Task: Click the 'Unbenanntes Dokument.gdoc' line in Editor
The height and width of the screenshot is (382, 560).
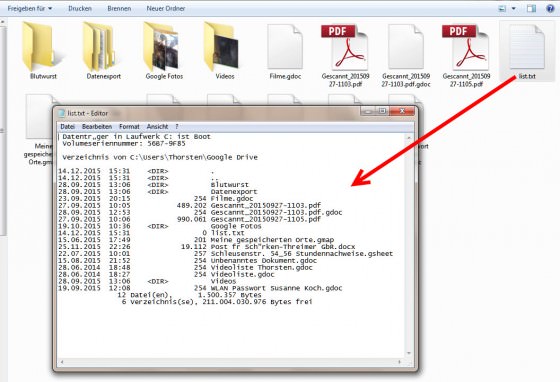Action: click(x=188, y=260)
